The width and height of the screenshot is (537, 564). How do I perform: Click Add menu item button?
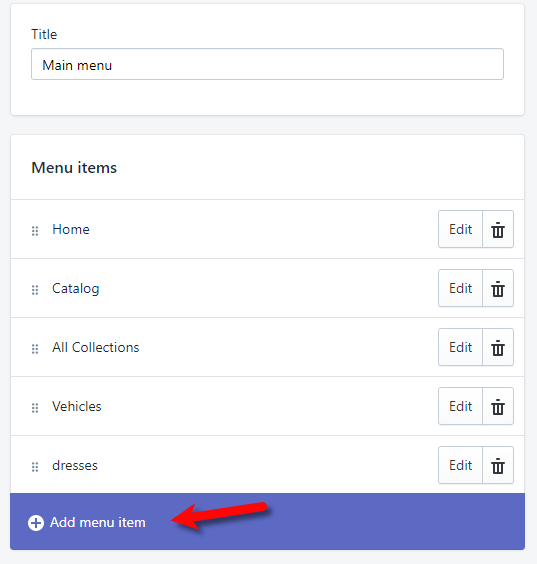[267, 522]
